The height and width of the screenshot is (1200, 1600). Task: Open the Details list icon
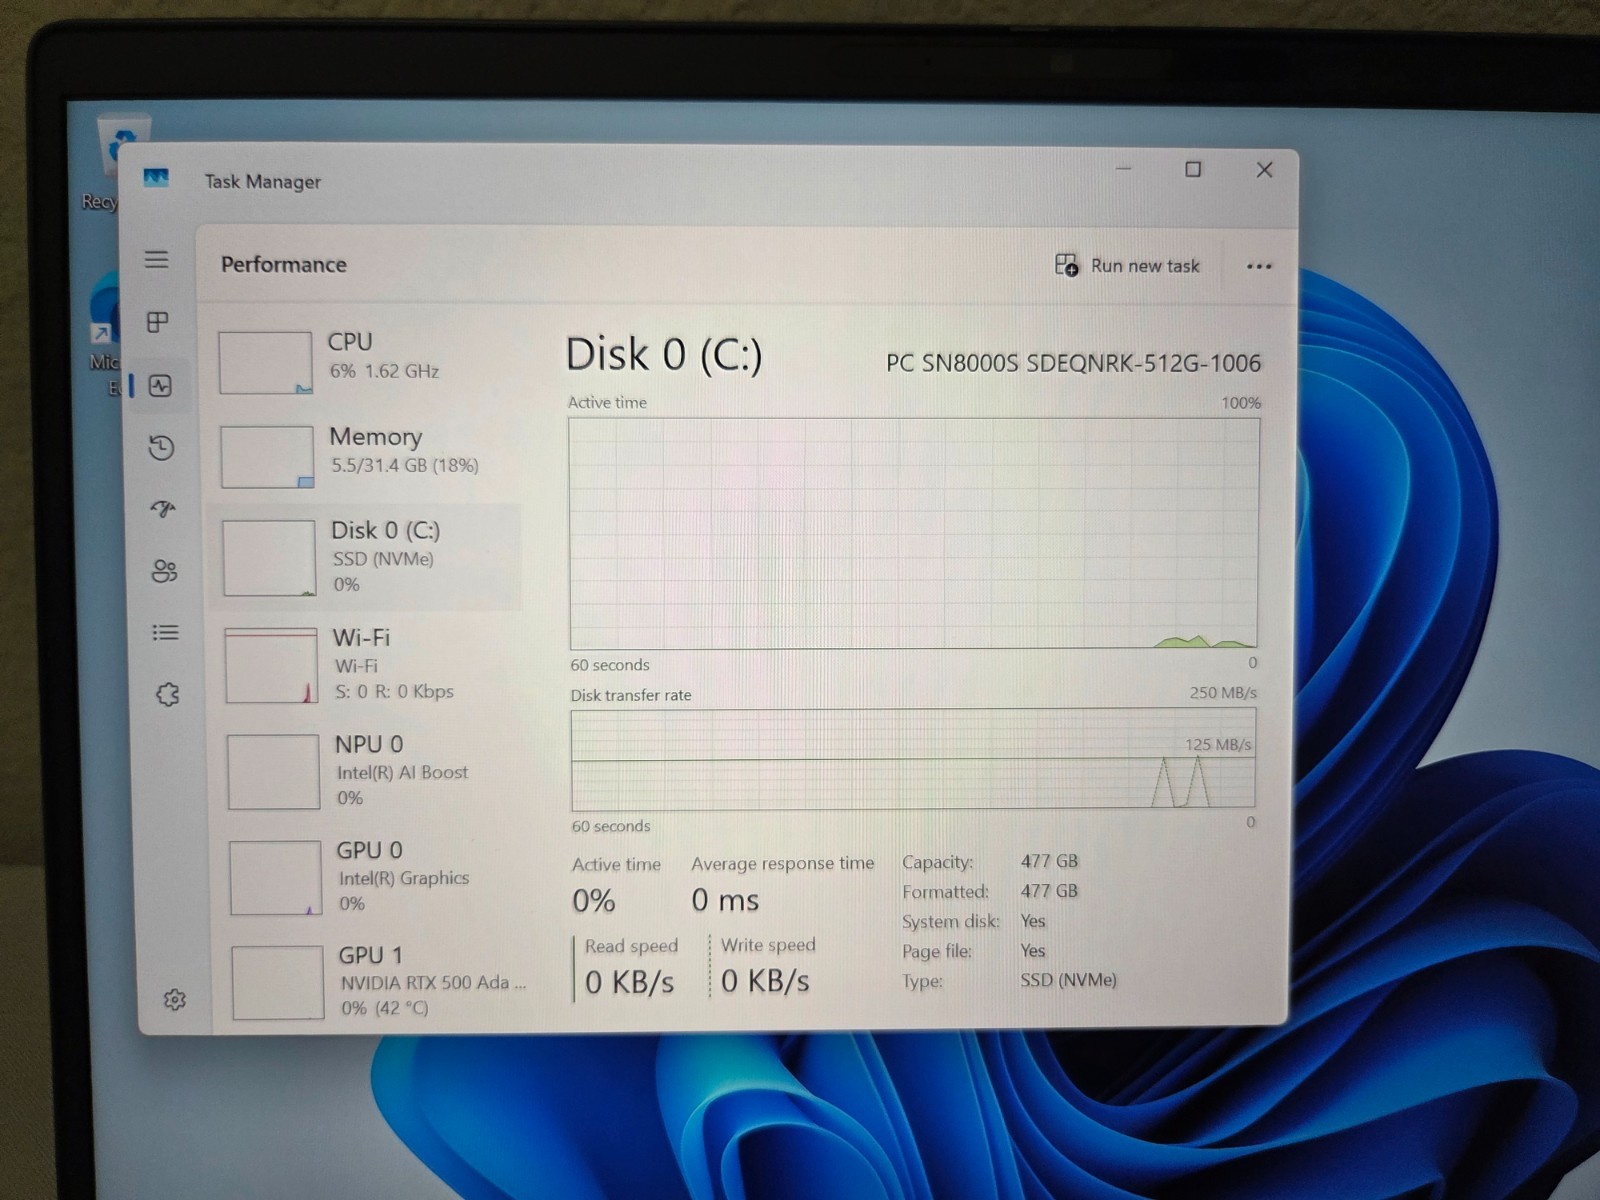pos(165,632)
